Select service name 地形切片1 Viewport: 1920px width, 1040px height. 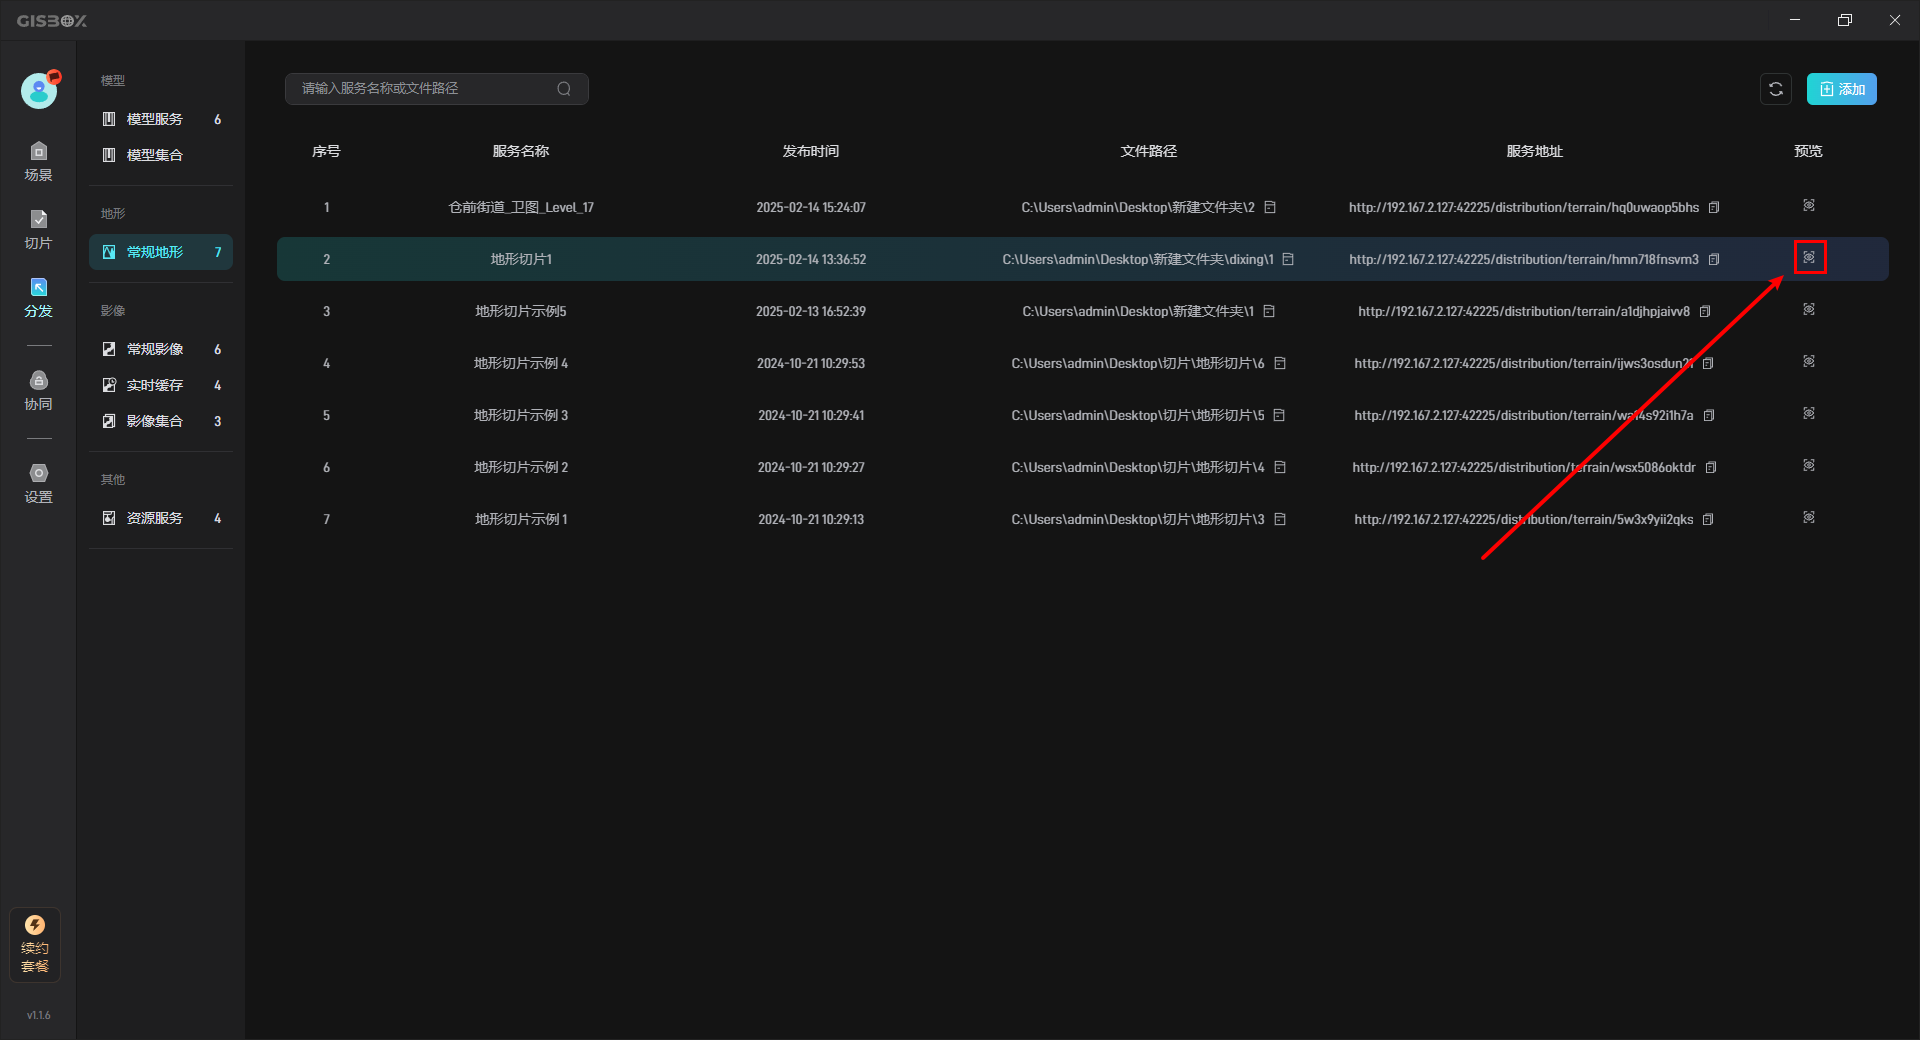click(x=521, y=259)
